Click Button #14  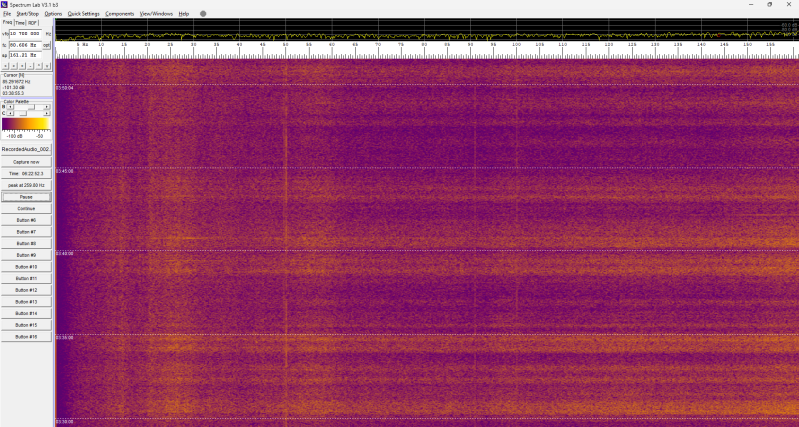click(x=26, y=313)
